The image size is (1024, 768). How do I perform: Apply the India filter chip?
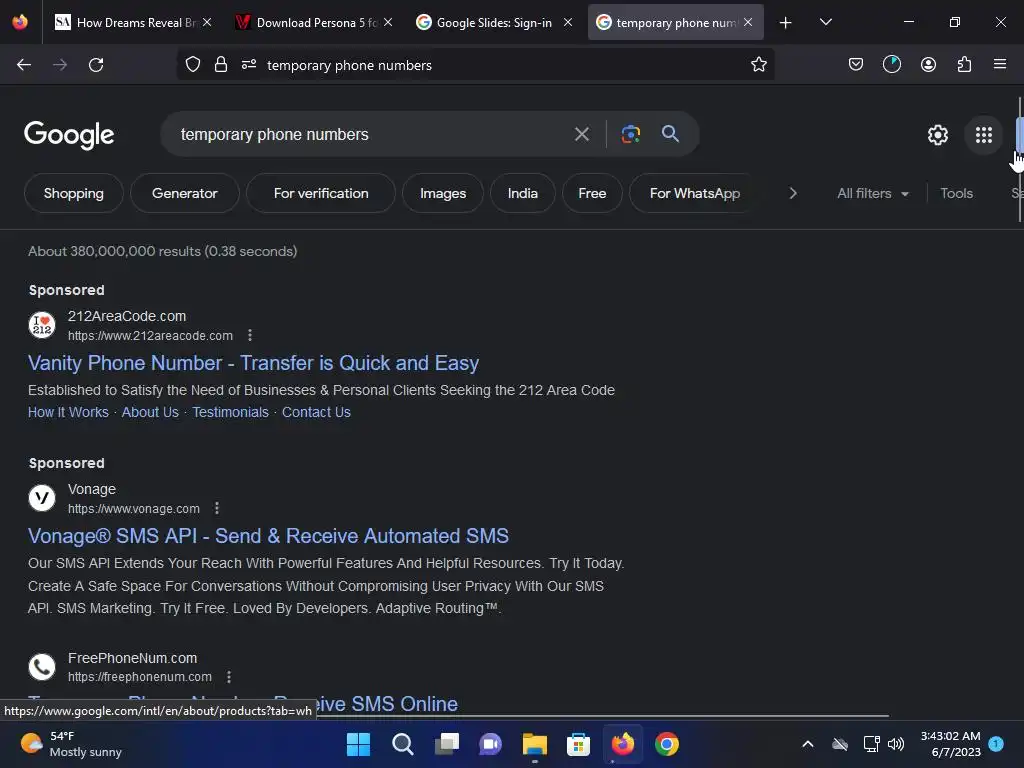[523, 194]
